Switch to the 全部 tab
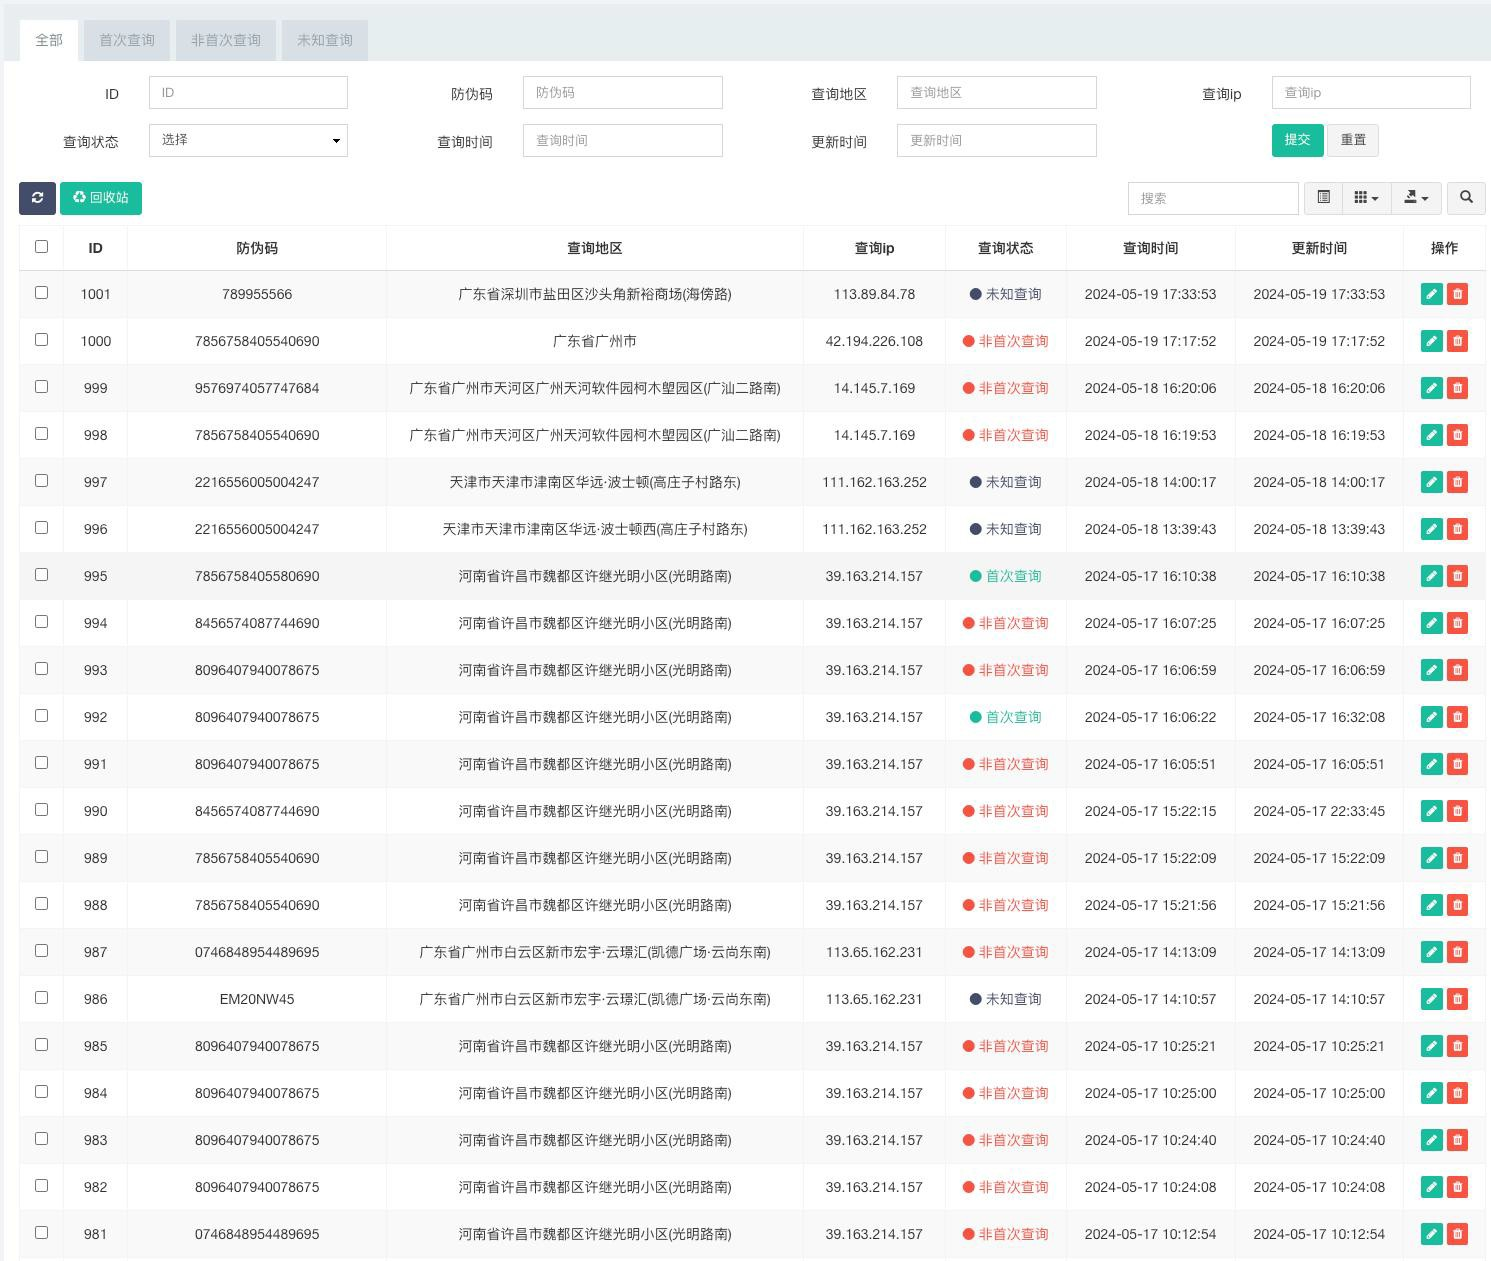 pyautogui.click(x=49, y=40)
